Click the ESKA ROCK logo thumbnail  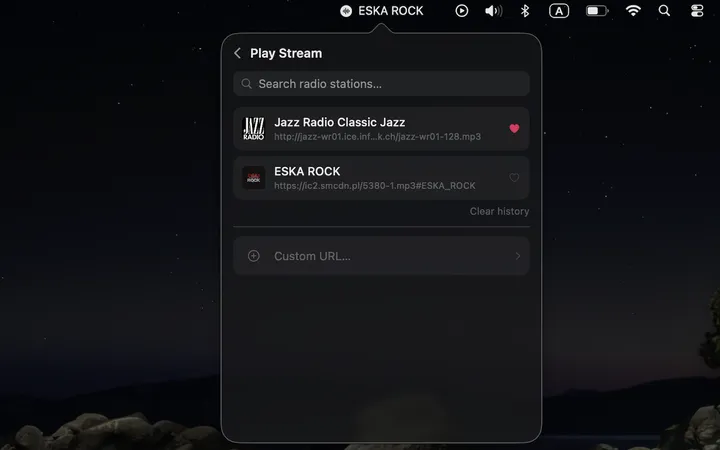253,178
